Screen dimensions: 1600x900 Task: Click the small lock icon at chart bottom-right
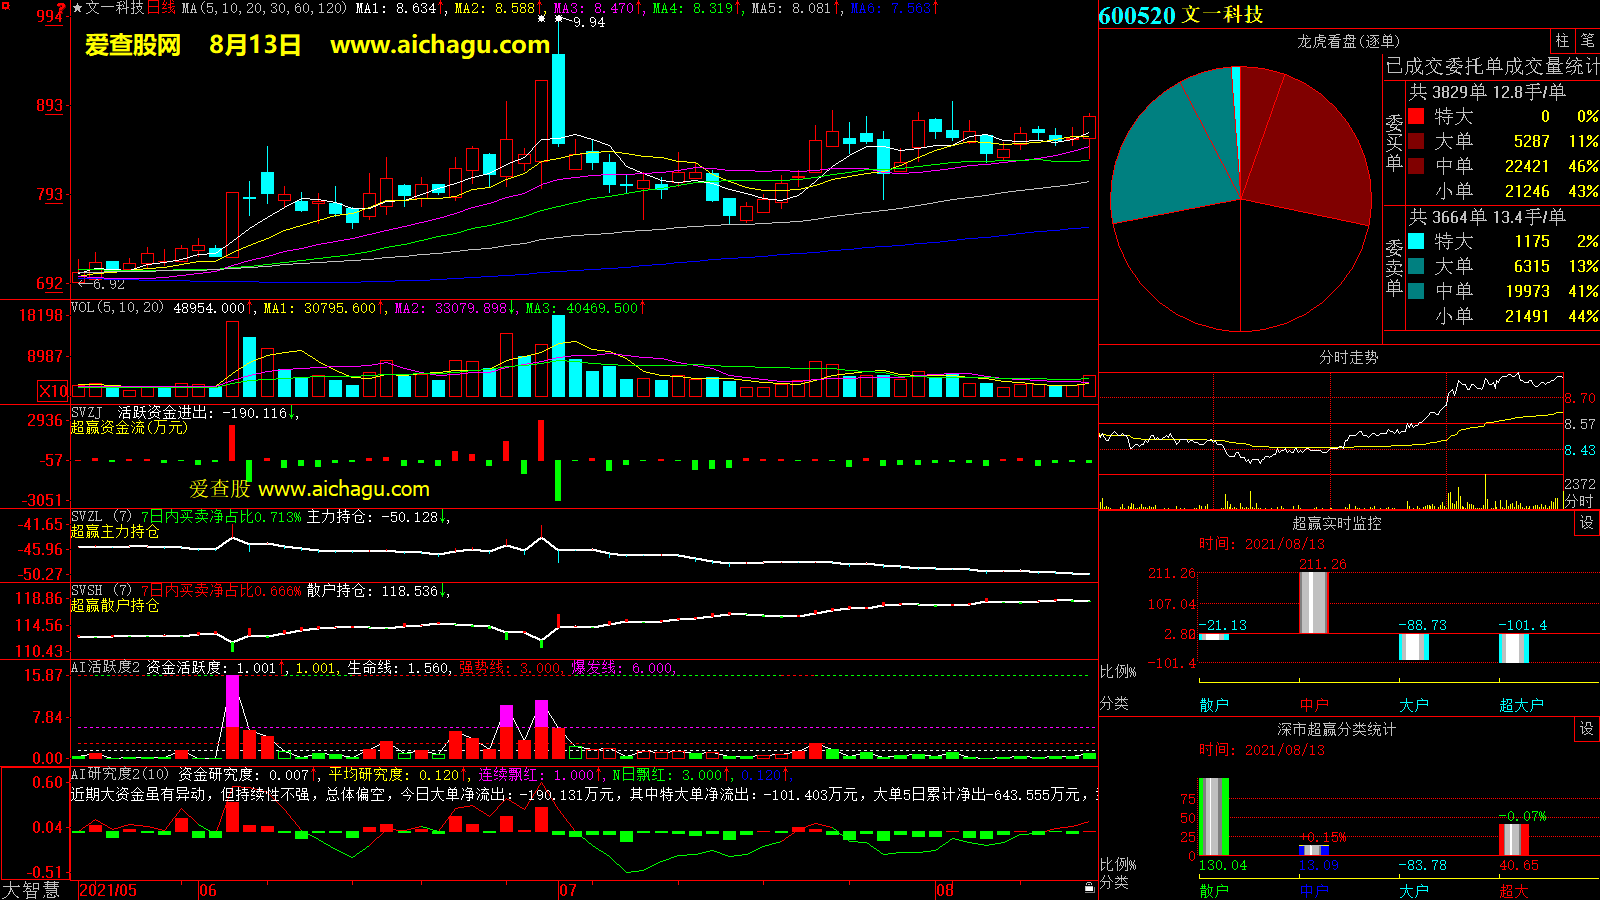[1089, 888]
